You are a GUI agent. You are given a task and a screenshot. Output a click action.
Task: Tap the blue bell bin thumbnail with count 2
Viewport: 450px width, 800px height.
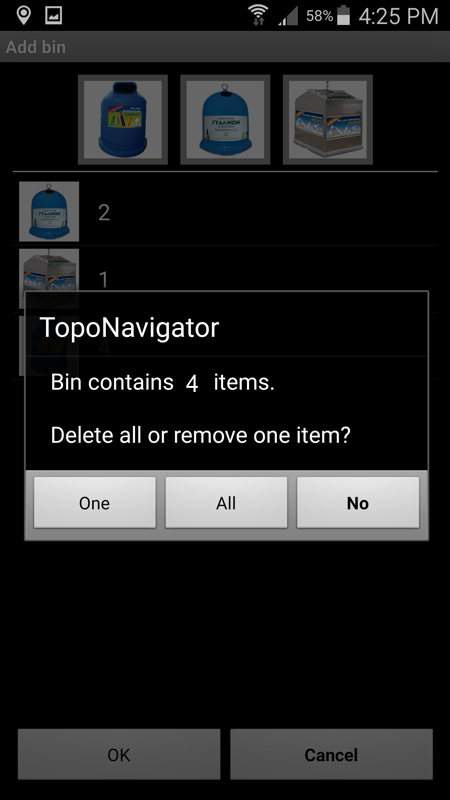[x=49, y=211]
